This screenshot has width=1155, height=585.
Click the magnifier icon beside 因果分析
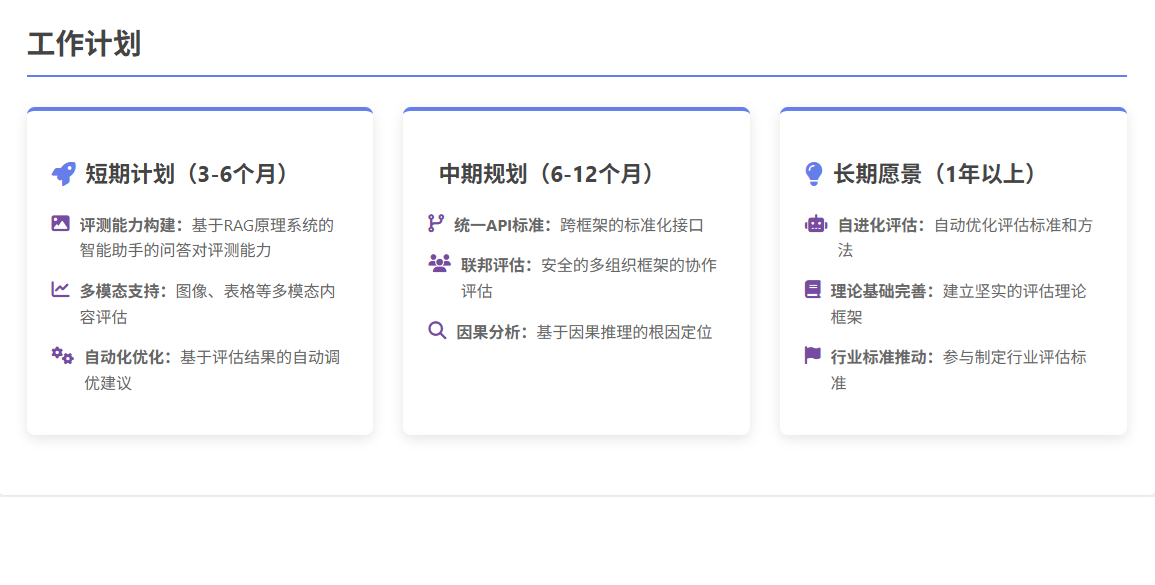pyautogui.click(x=437, y=330)
